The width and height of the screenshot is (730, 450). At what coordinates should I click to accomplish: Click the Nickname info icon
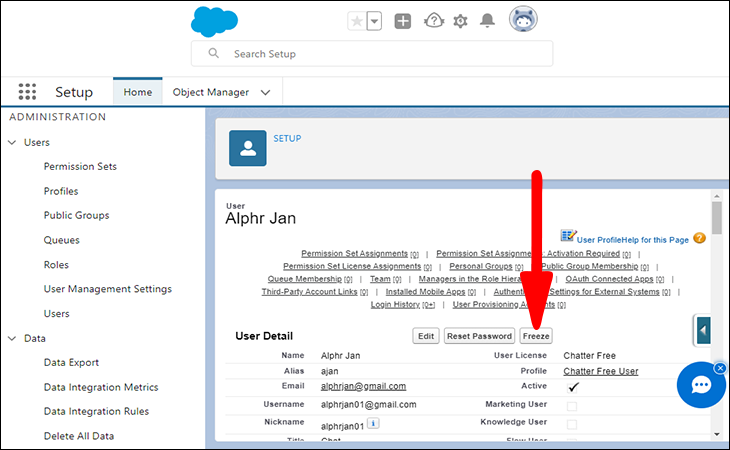[x=373, y=423]
